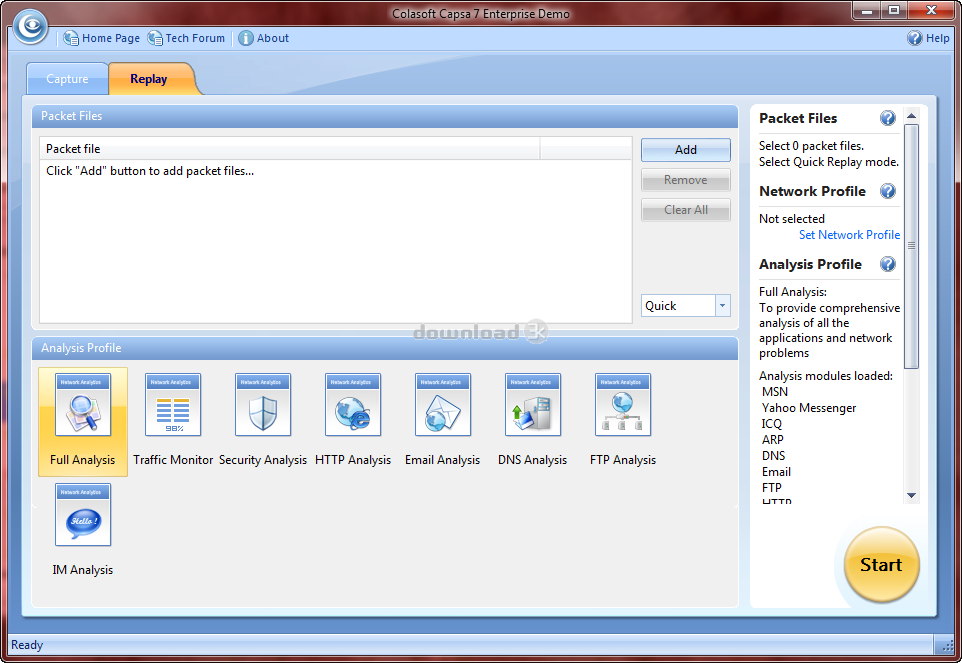Click the About menu text
Screen dimensions: 962x663
[273, 38]
